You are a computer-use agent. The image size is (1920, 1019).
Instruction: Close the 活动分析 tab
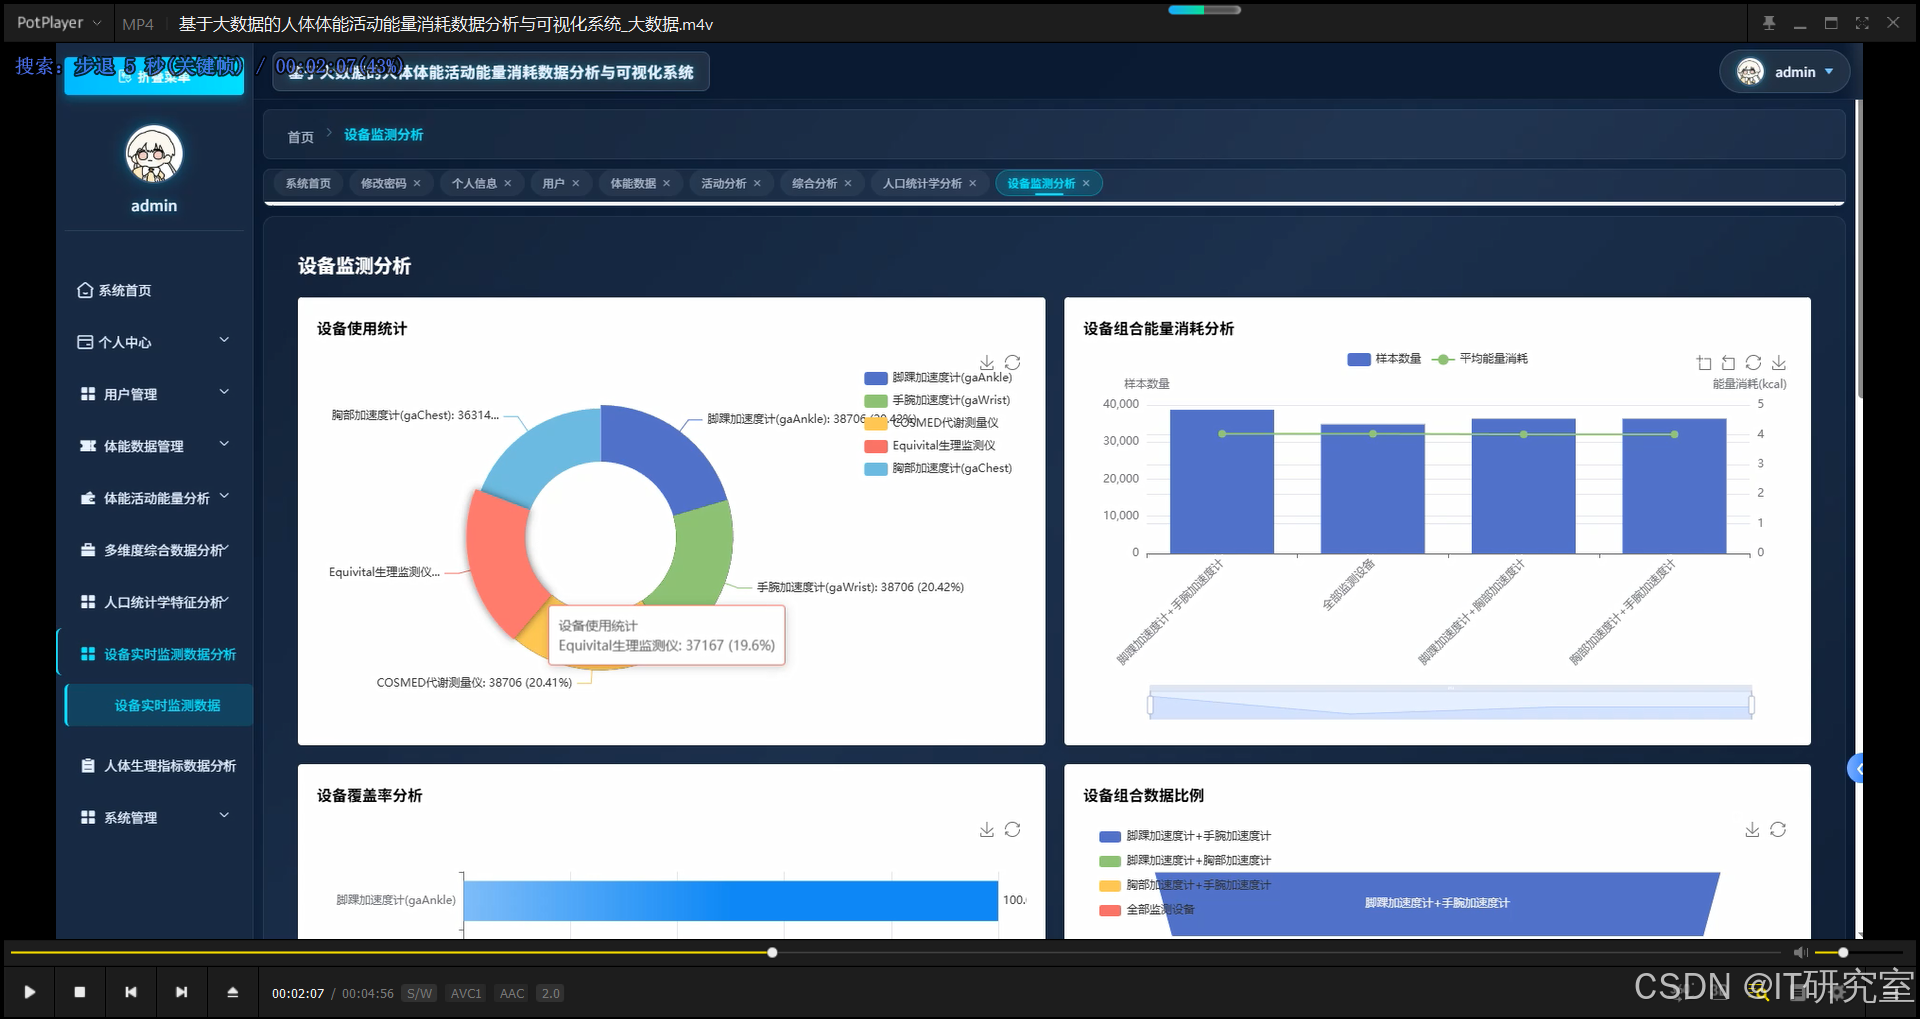click(757, 183)
